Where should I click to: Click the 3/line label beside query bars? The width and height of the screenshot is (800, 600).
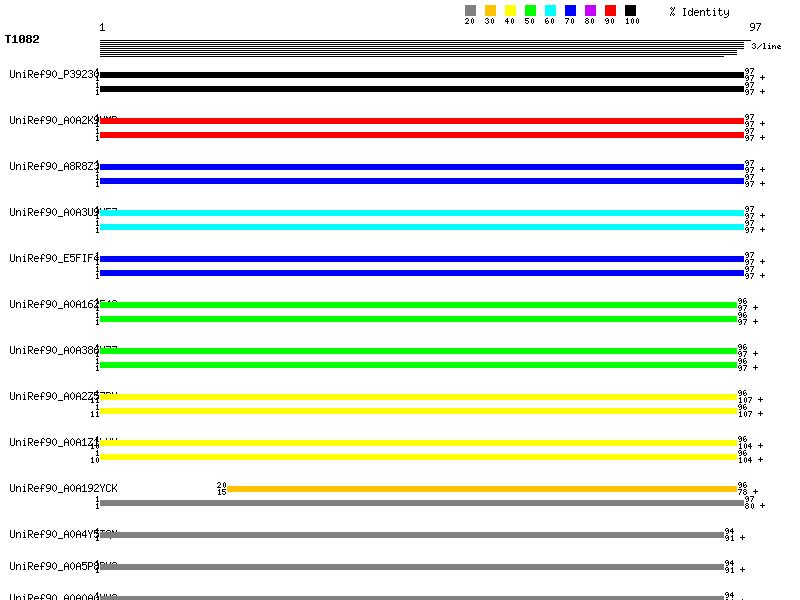[766, 46]
